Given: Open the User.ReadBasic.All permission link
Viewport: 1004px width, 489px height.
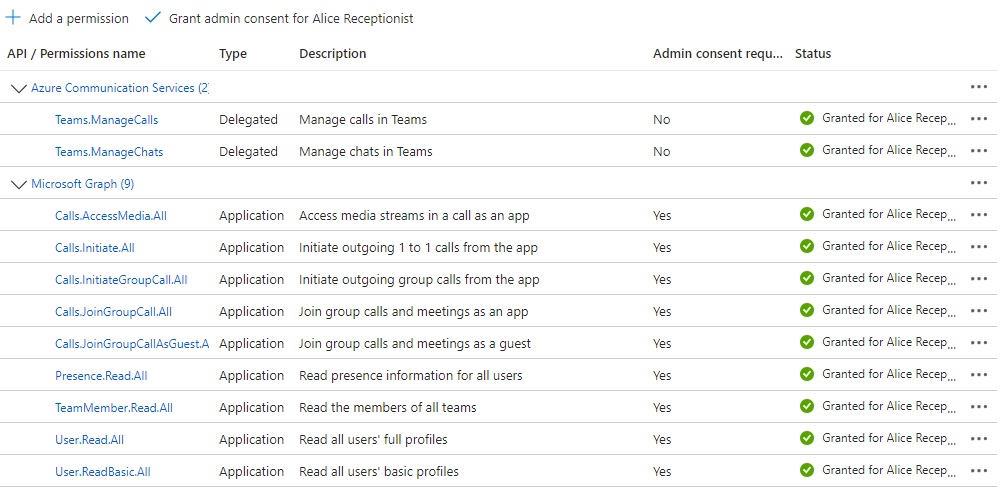Looking at the screenshot, I should click(103, 472).
